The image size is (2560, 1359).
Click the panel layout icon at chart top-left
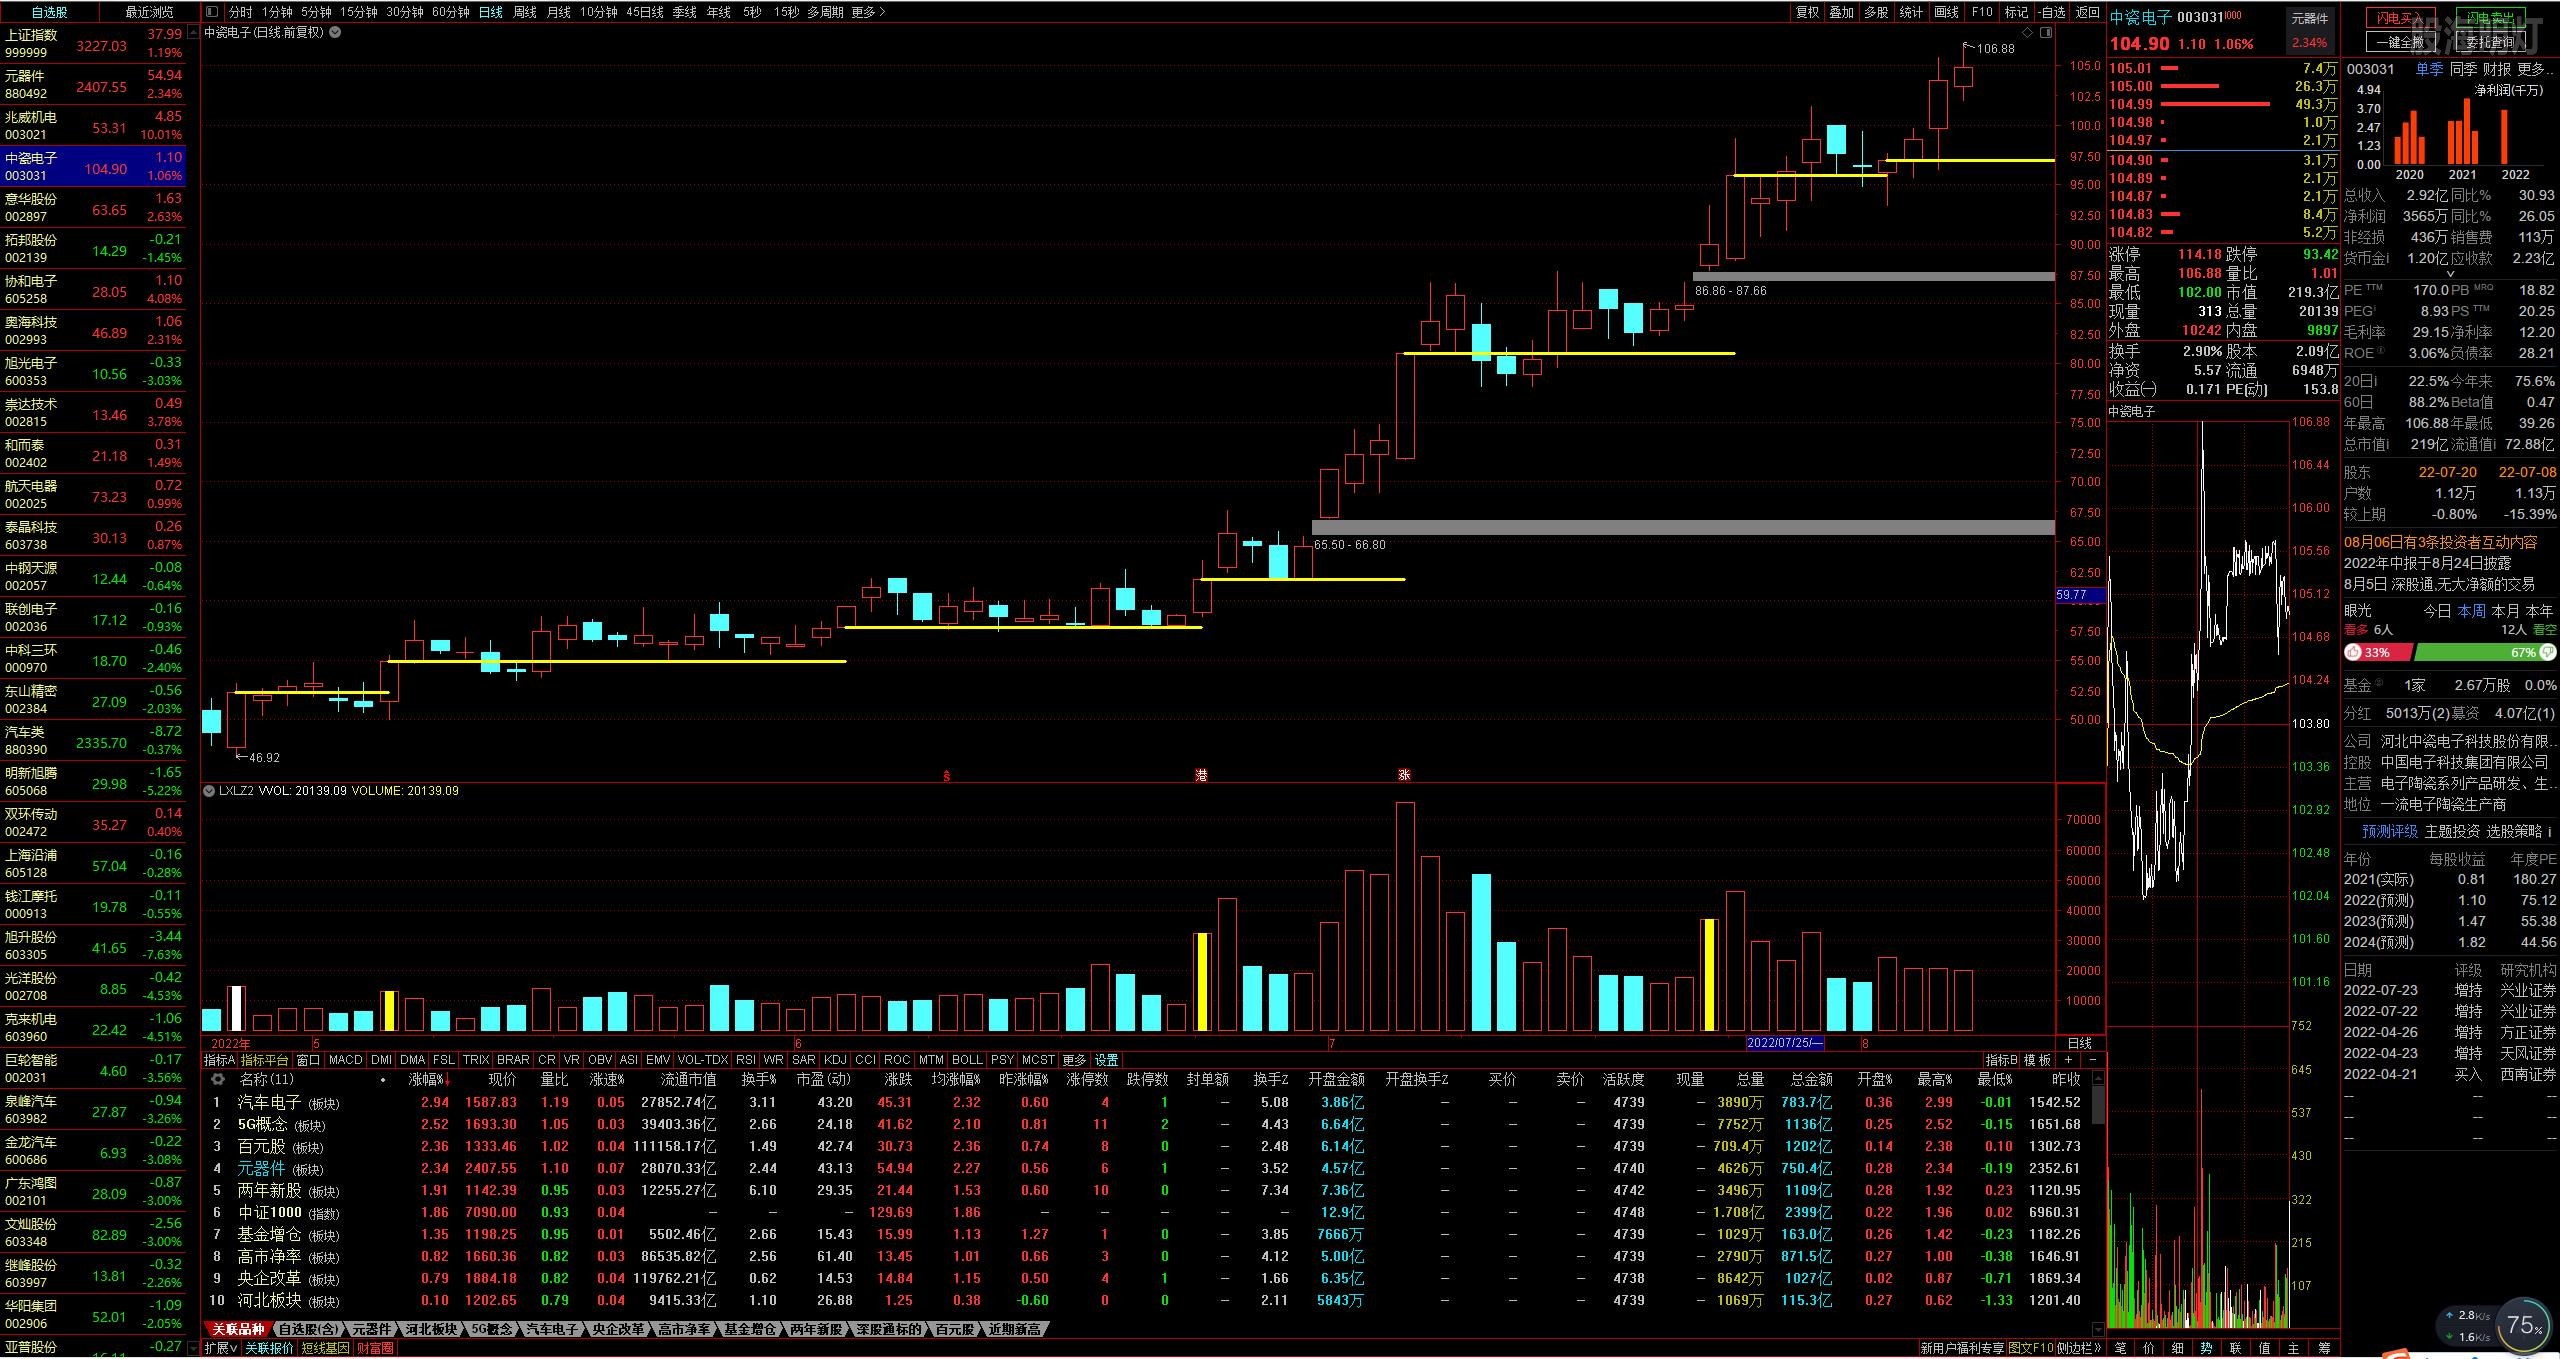[x=212, y=12]
